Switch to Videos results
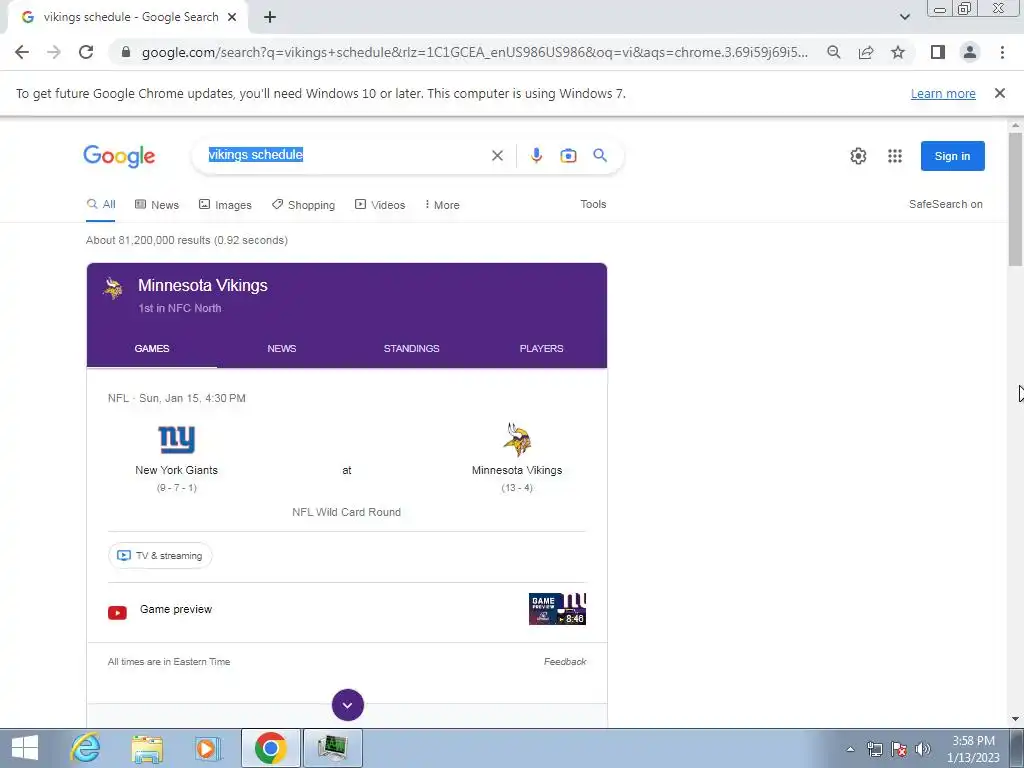This screenshot has height=768, width=1024. tap(380, 205)
